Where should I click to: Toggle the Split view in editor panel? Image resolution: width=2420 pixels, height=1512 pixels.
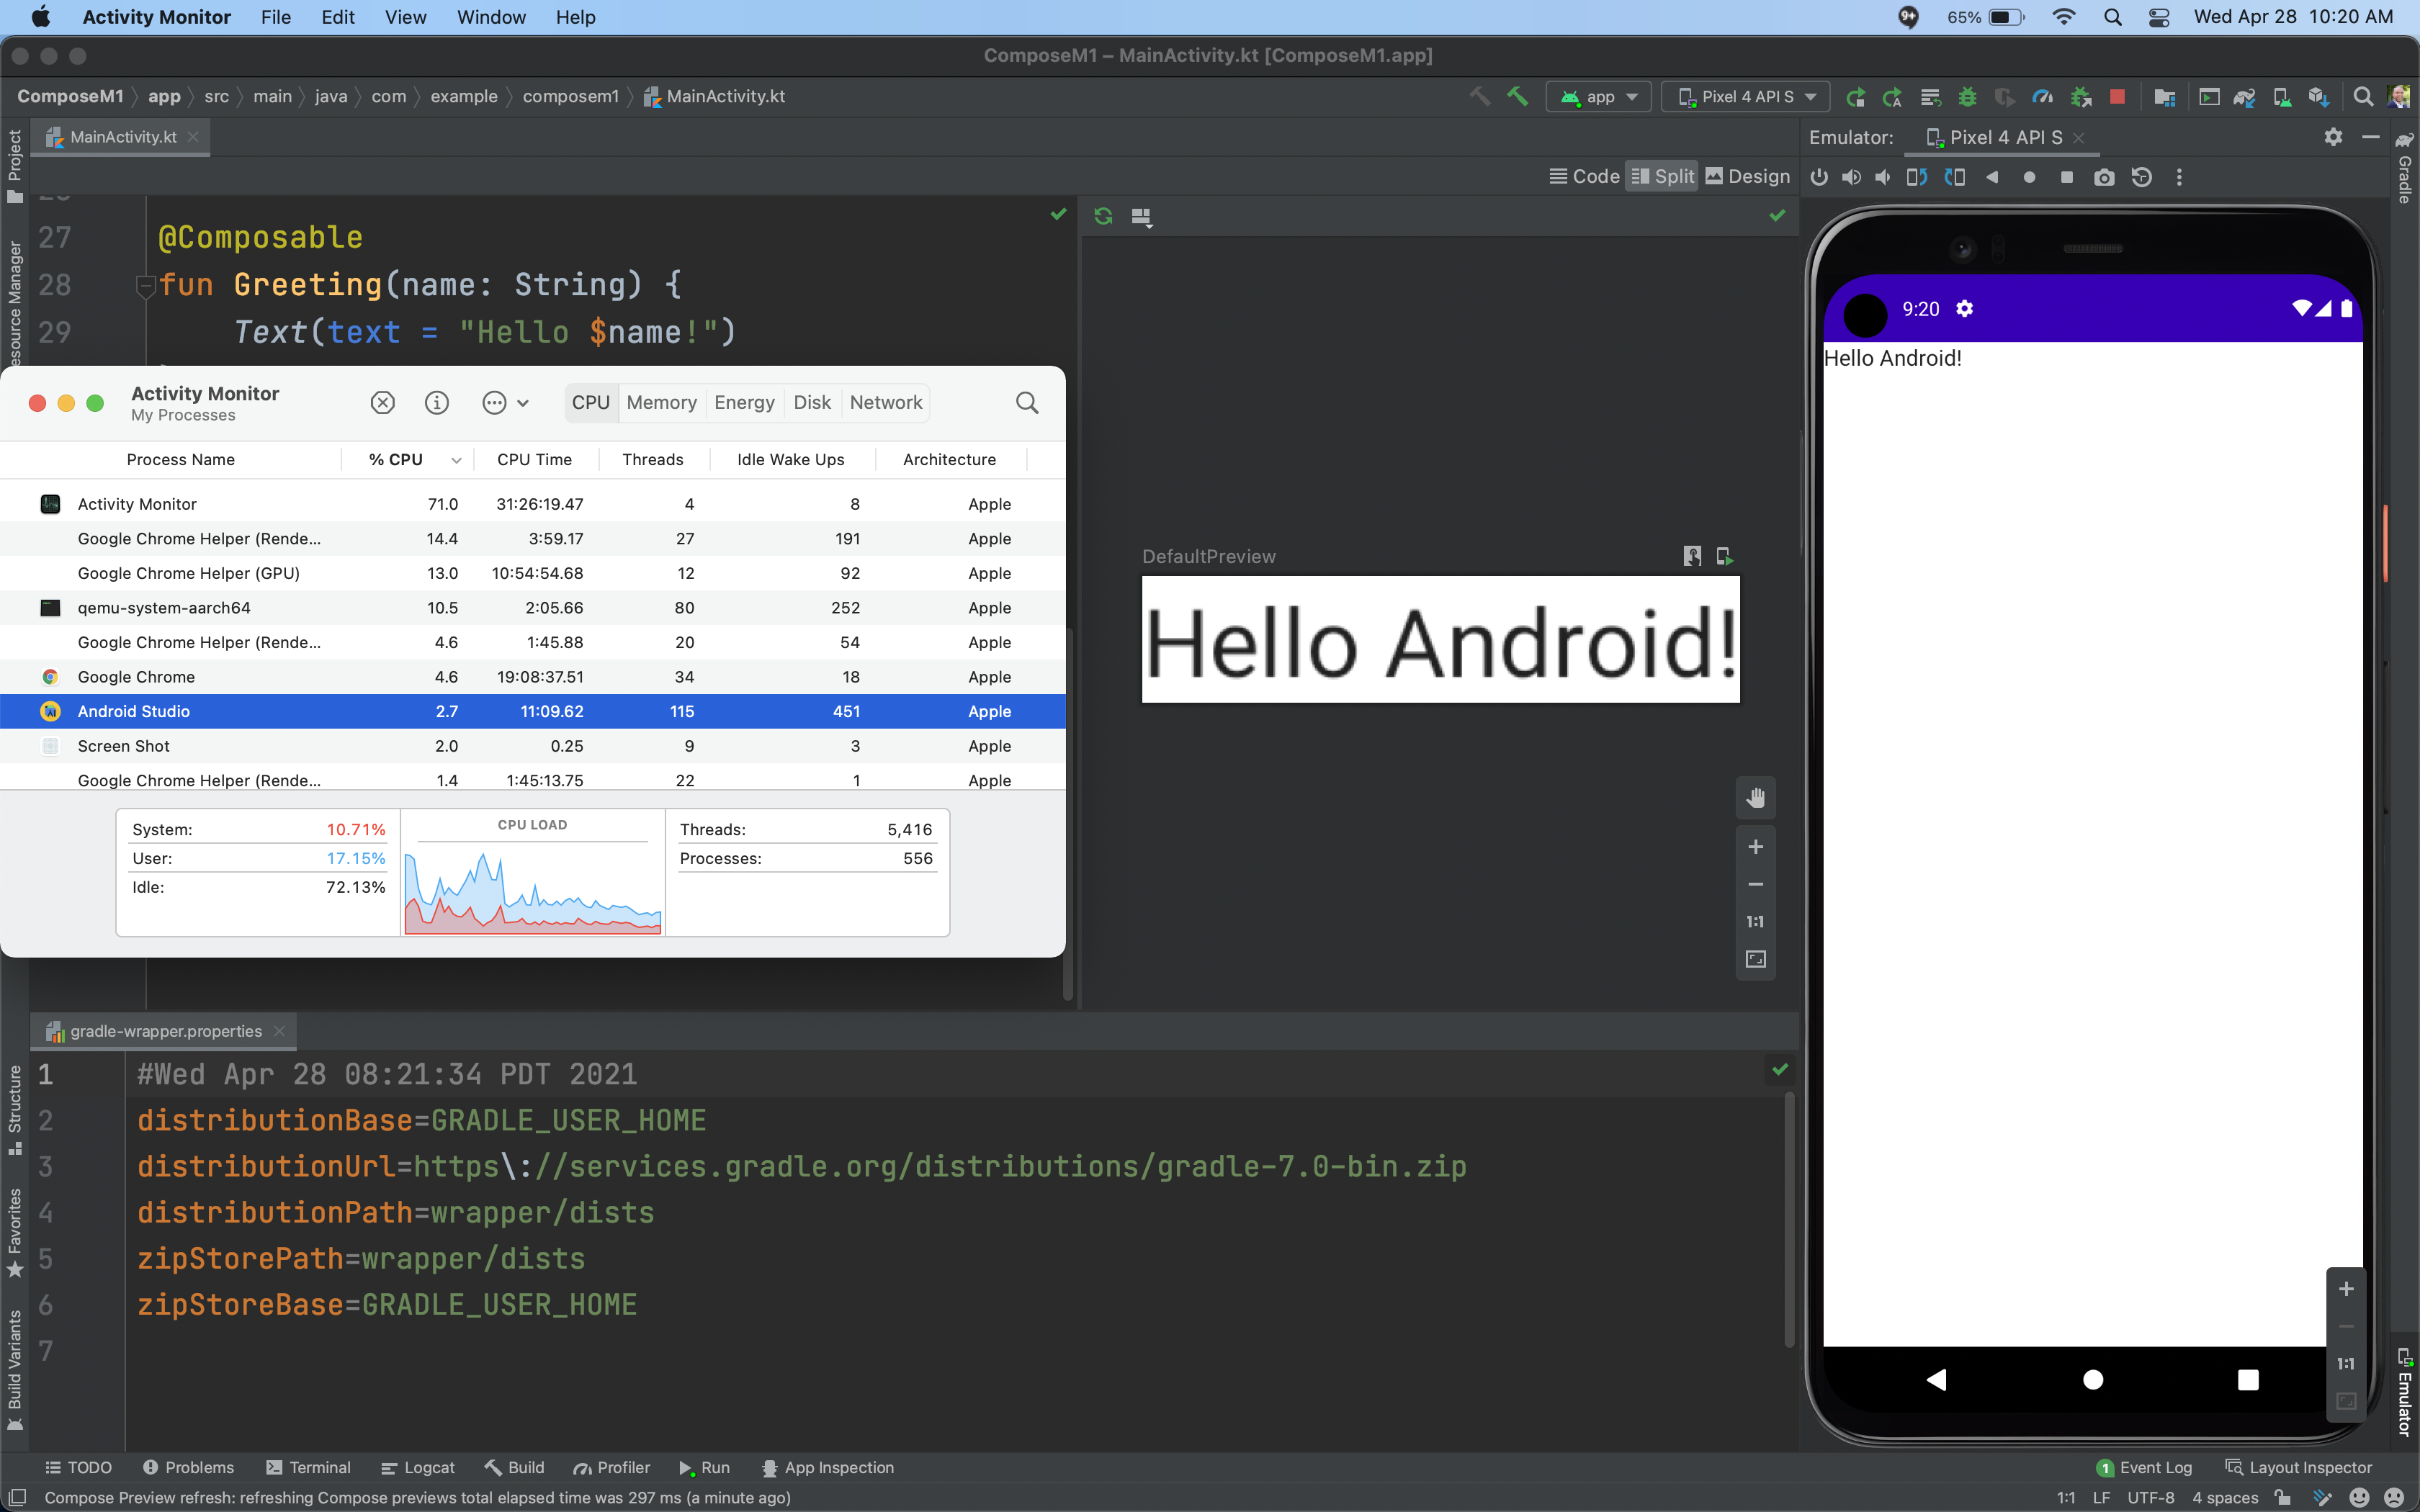coord(1664,174)
